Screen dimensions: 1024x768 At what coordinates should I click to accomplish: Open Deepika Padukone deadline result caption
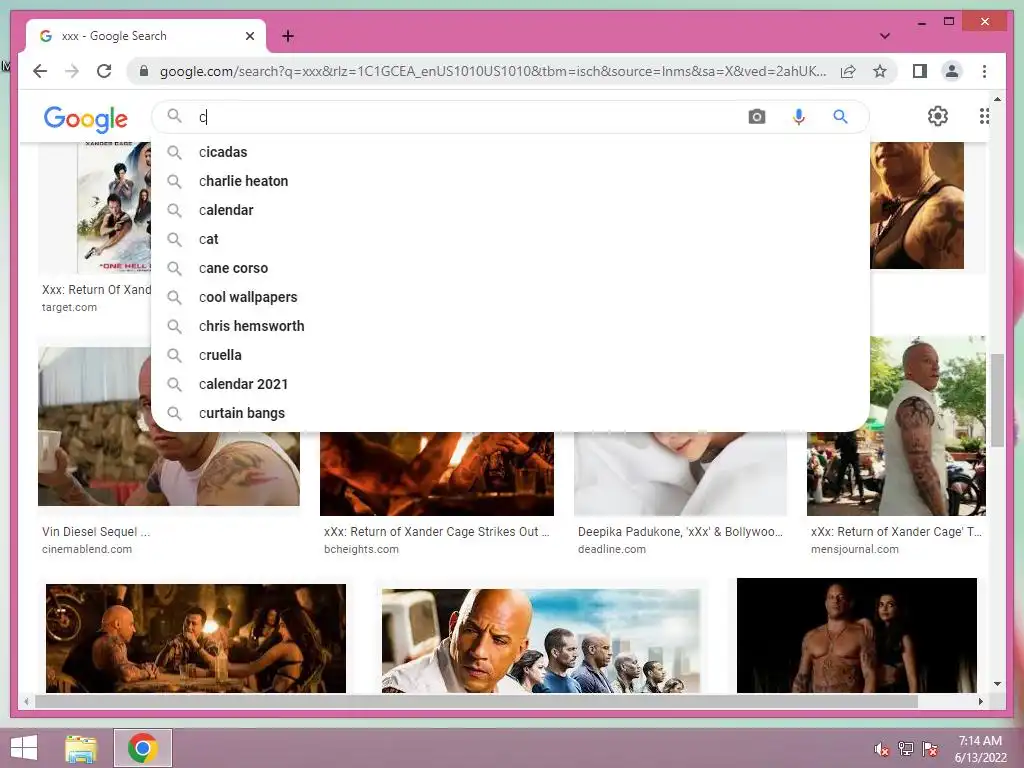680,532
